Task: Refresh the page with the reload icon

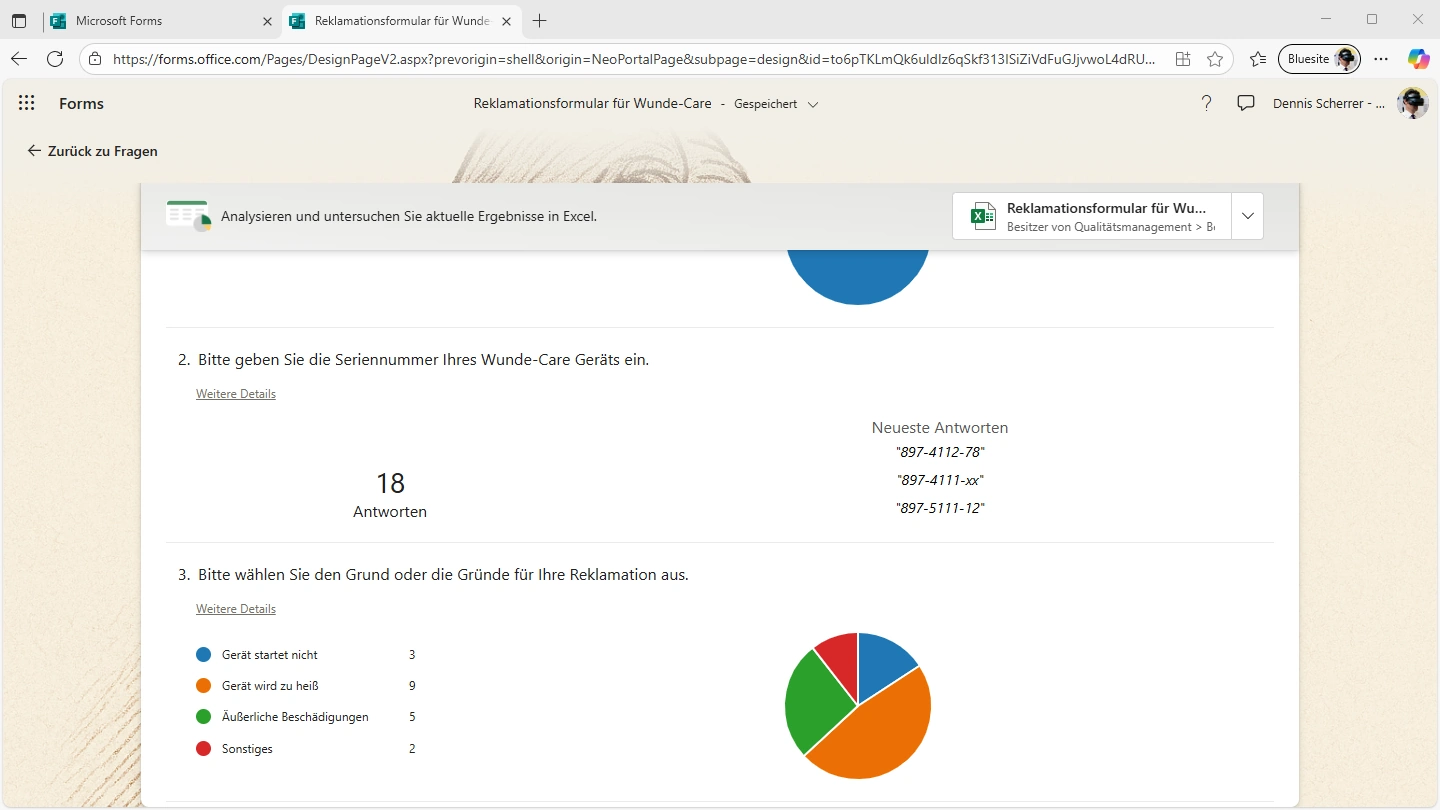Action: tap(55, 59)
